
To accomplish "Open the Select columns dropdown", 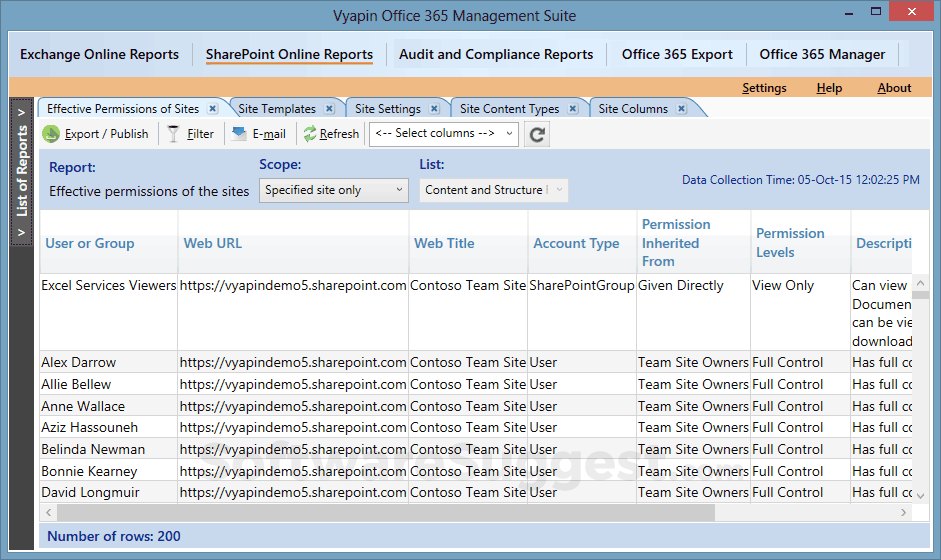I will coord(444,134).
